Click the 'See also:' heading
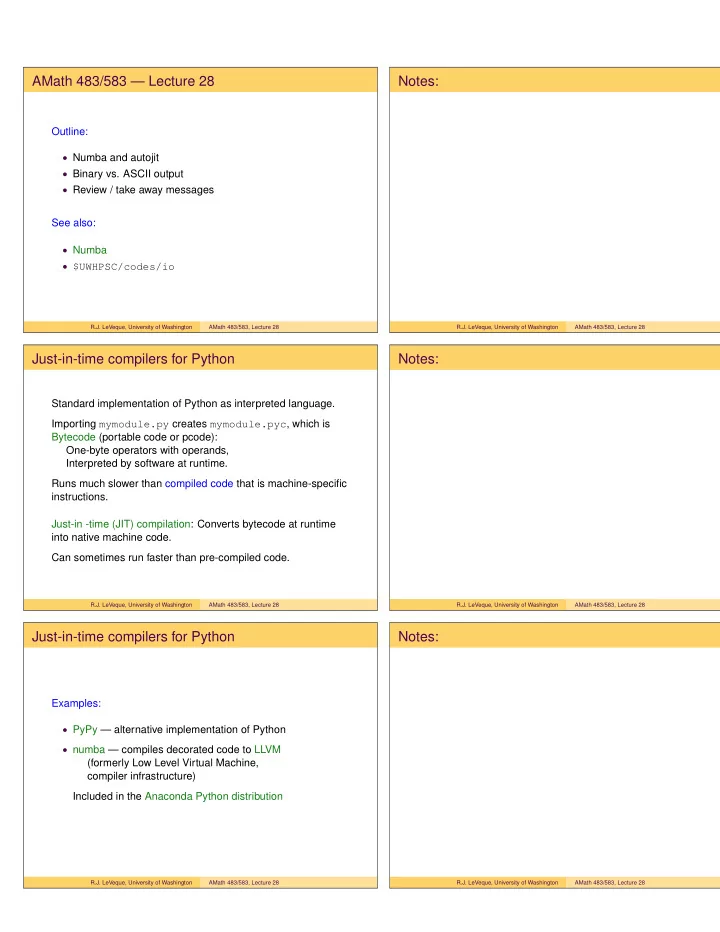The height and width of the screenshot is (932, 720). (73, 223)
